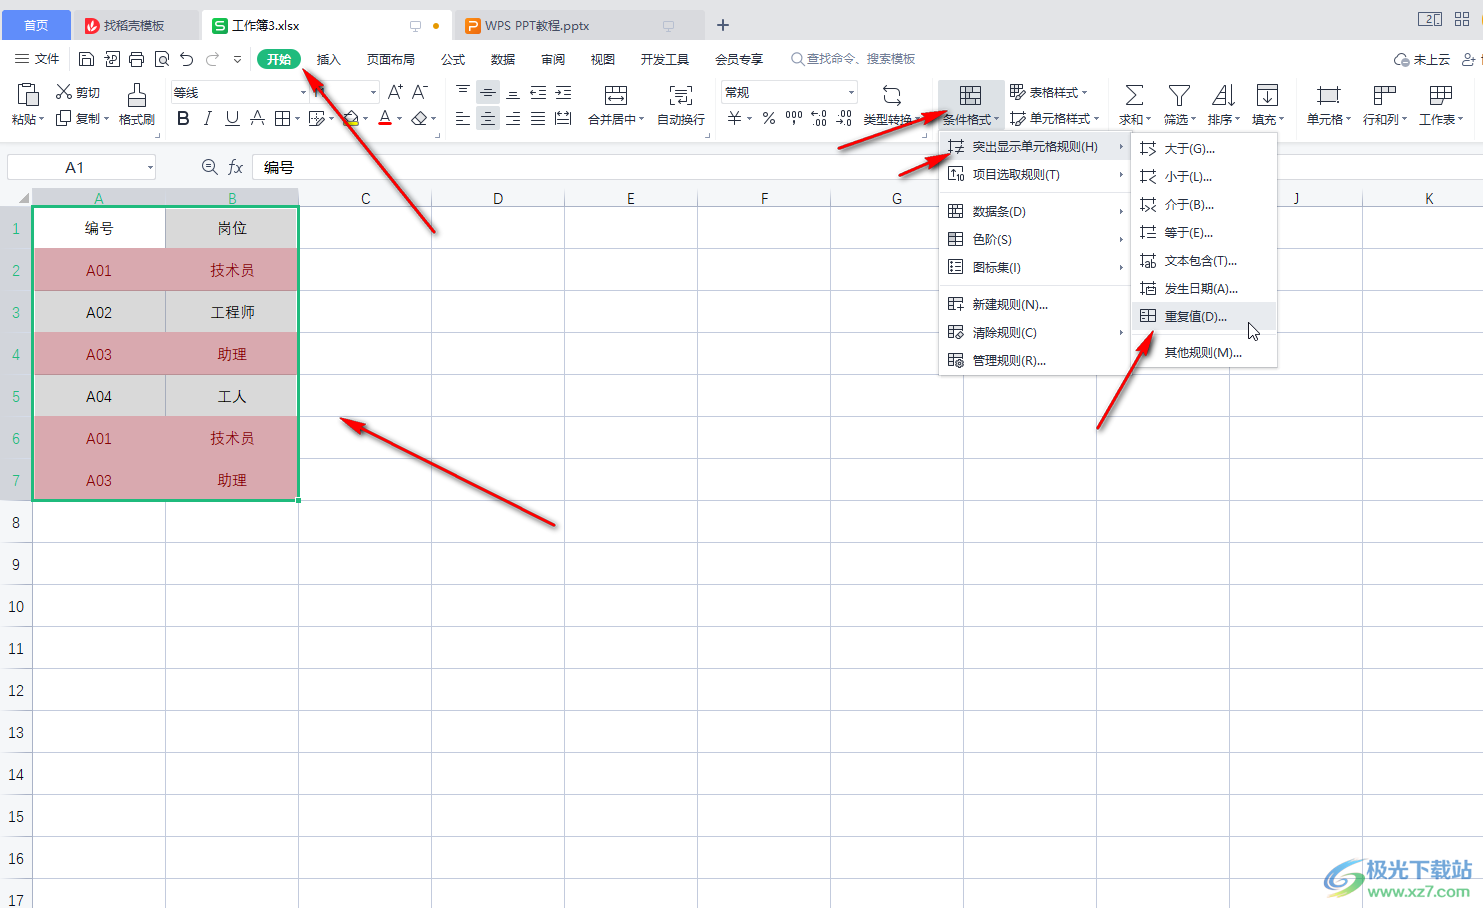This screenshot has width=1483, height=908.
Task: Toggle horizontal center alignment
Action: [488, 119]
